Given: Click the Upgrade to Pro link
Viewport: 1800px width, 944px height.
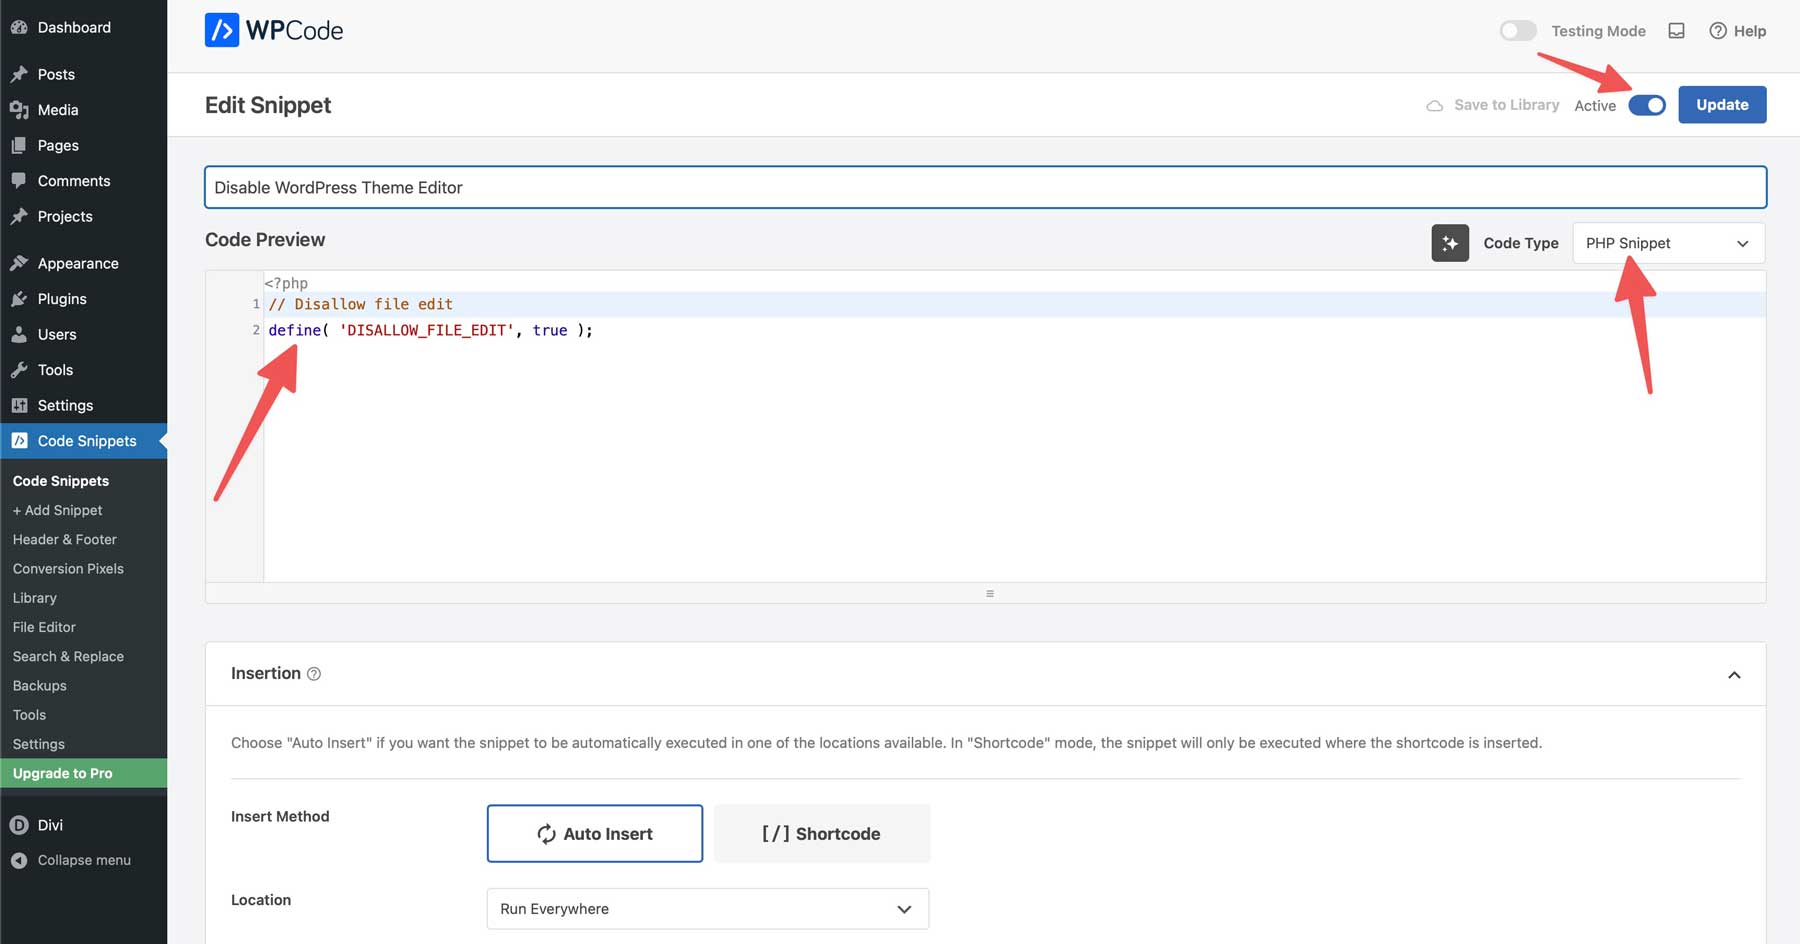Looking at the screenshot, I should pos(62,772).
